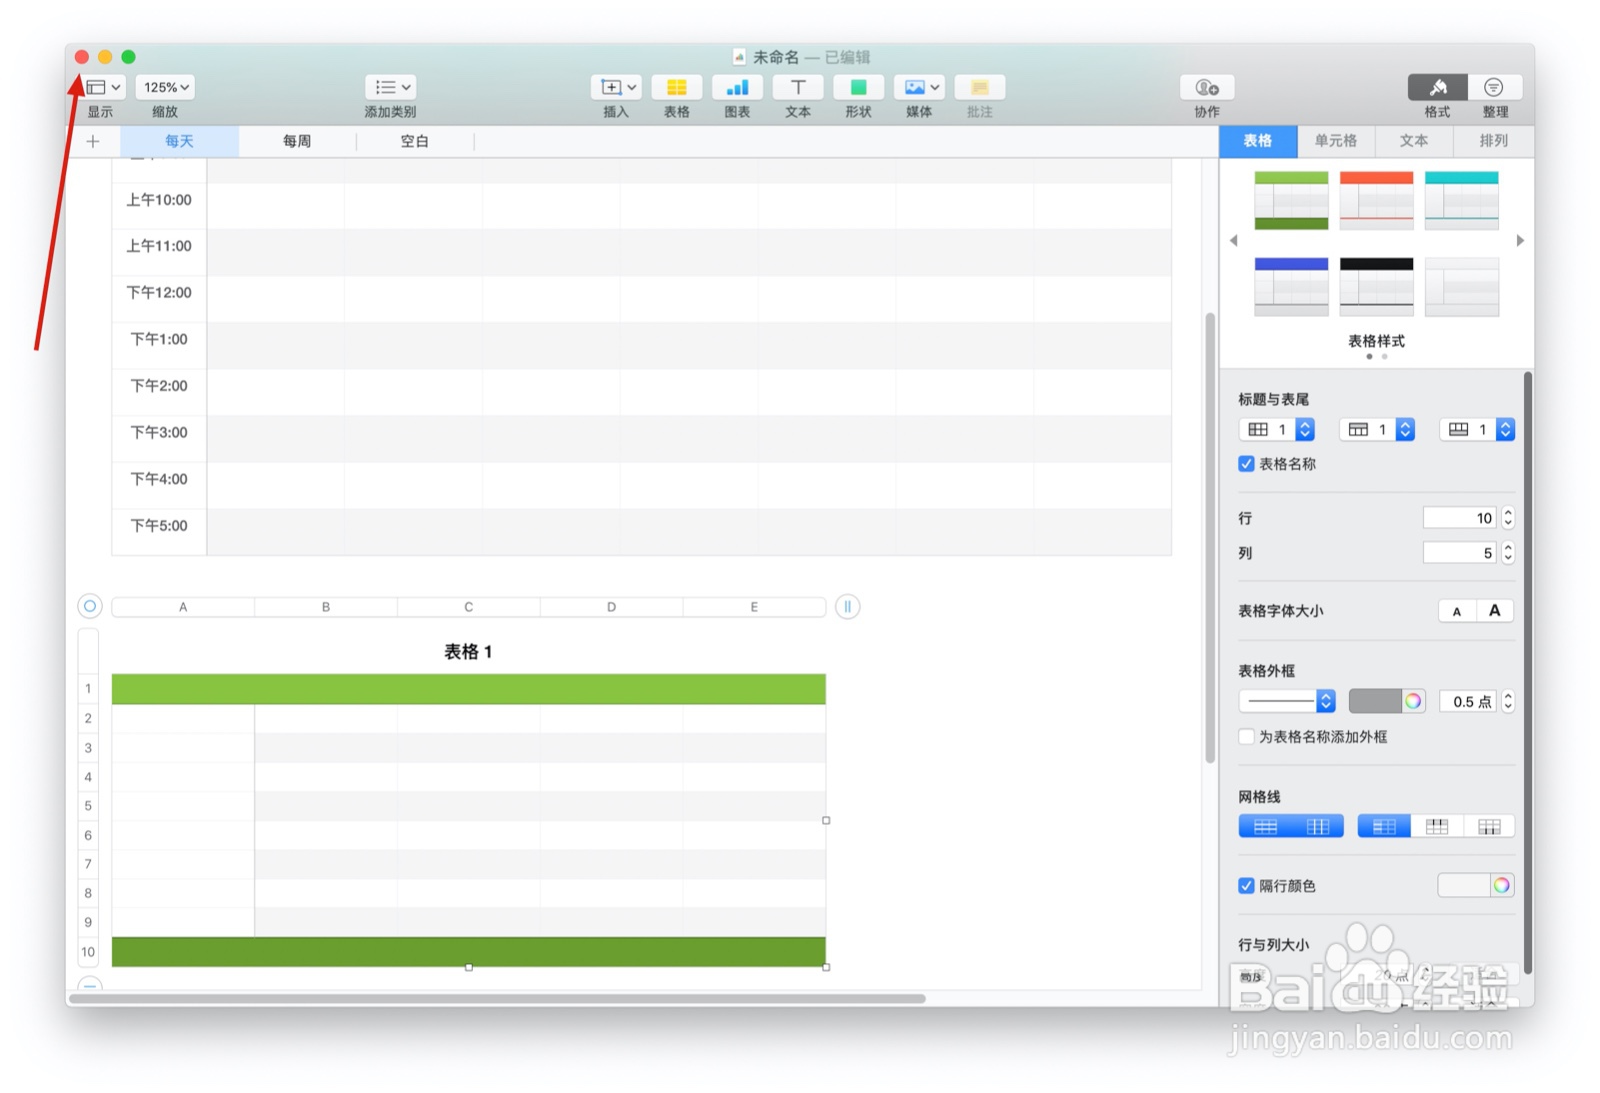Toggle the 表格名称 checkbox
This screenshot has height=1093, width=1600.
[x=1246, y=464]
